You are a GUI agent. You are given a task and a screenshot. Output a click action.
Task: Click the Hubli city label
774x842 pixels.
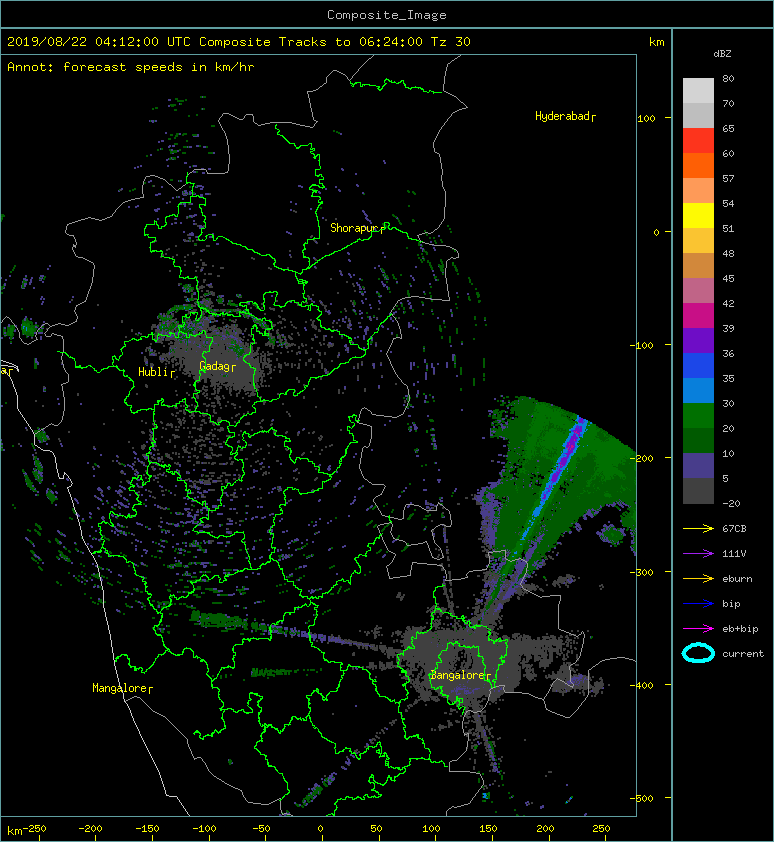[x=156, y=372]
